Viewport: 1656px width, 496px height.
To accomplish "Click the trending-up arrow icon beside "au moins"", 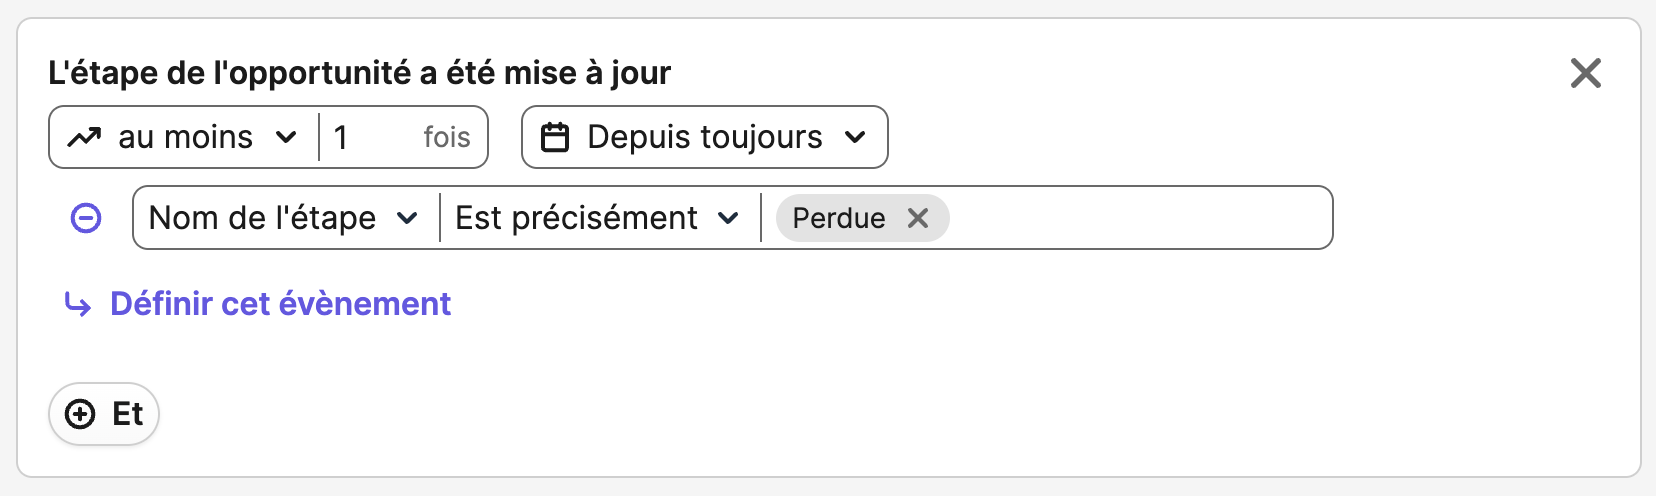I will click(84, 138).
